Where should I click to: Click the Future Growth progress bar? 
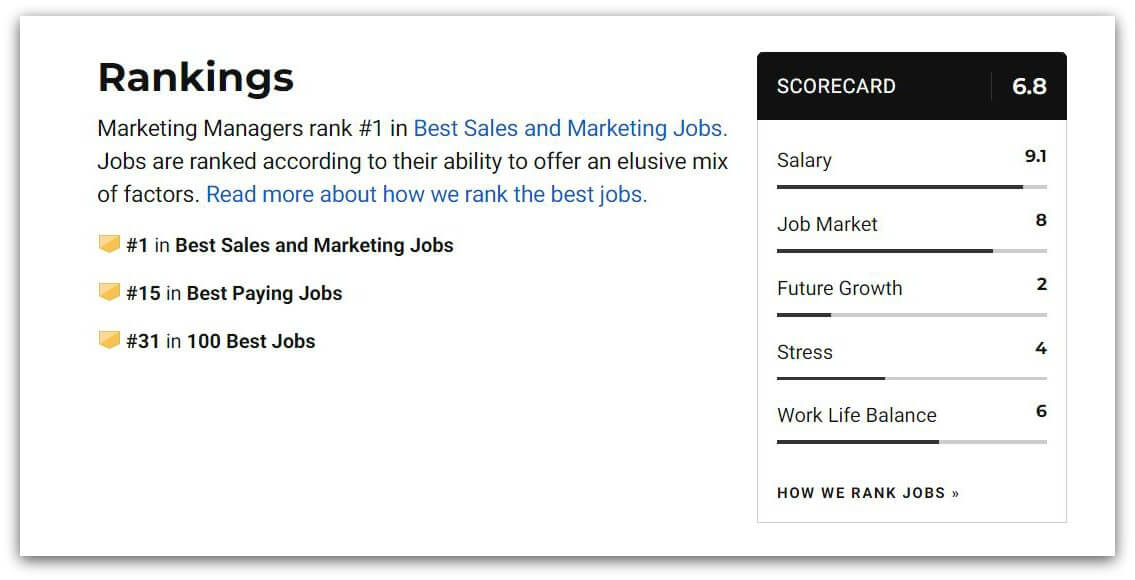(910, 314)
